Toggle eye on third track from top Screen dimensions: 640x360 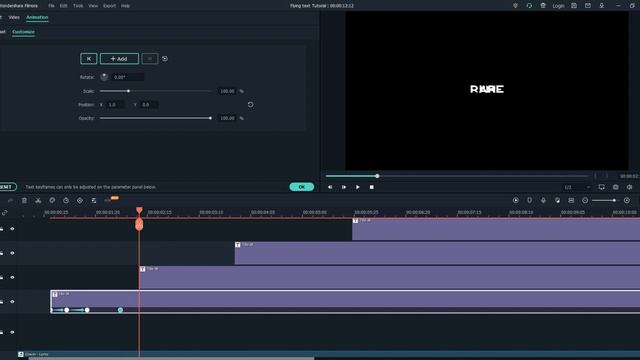[x=12, y=278]
